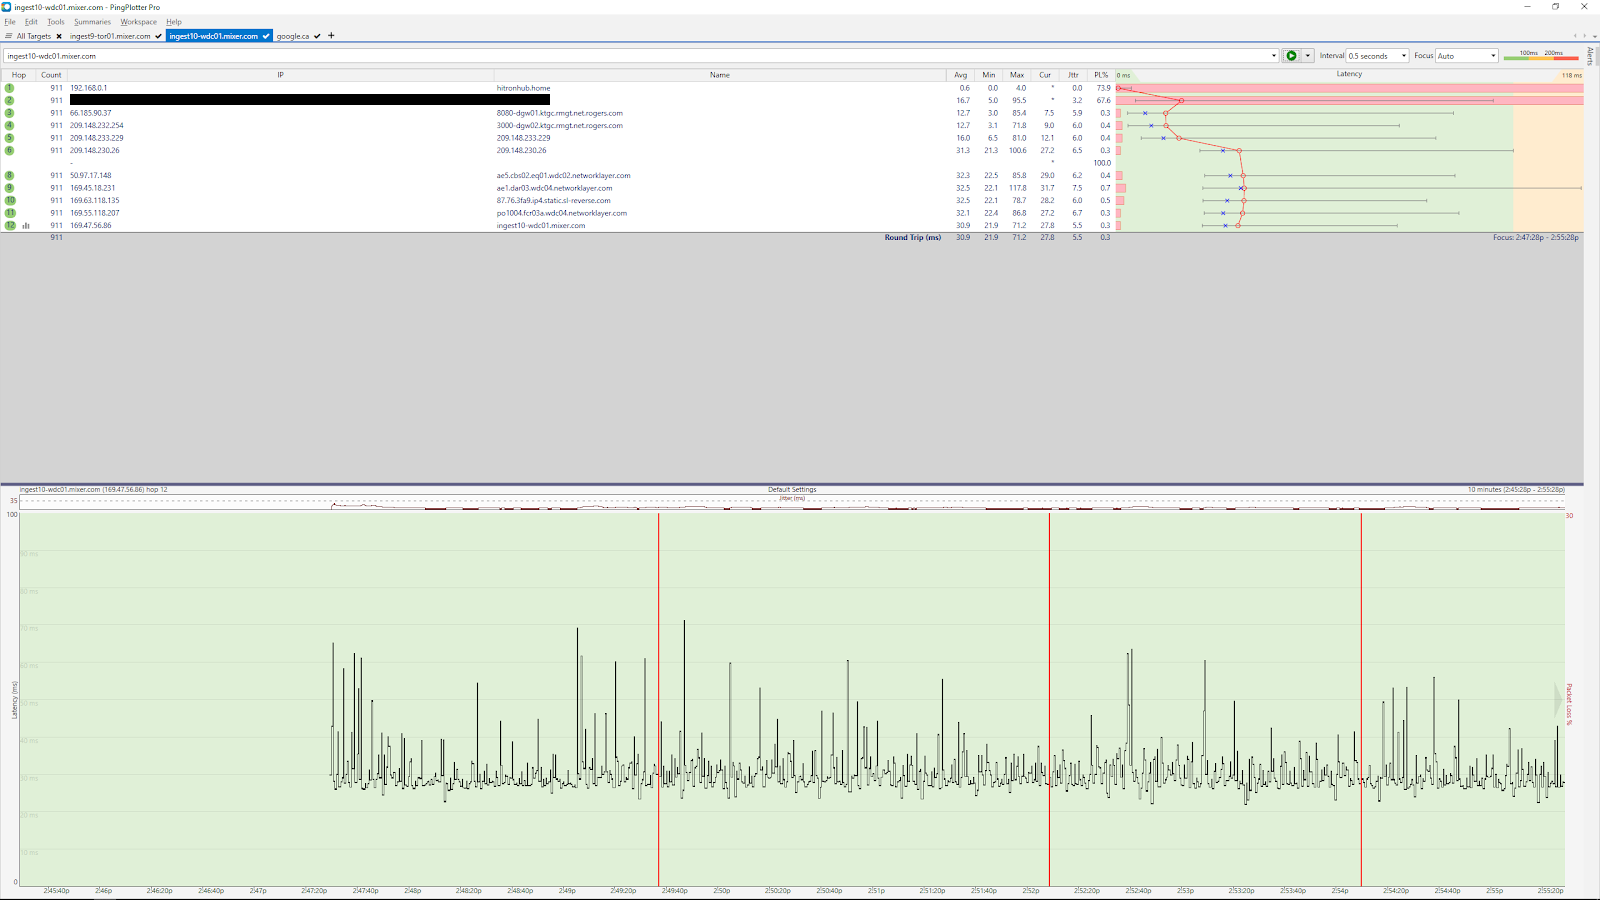Viewport: 1600px width, 900px height.
Task: Click red marker line near 2:49:40p
Action: [658, 698]
